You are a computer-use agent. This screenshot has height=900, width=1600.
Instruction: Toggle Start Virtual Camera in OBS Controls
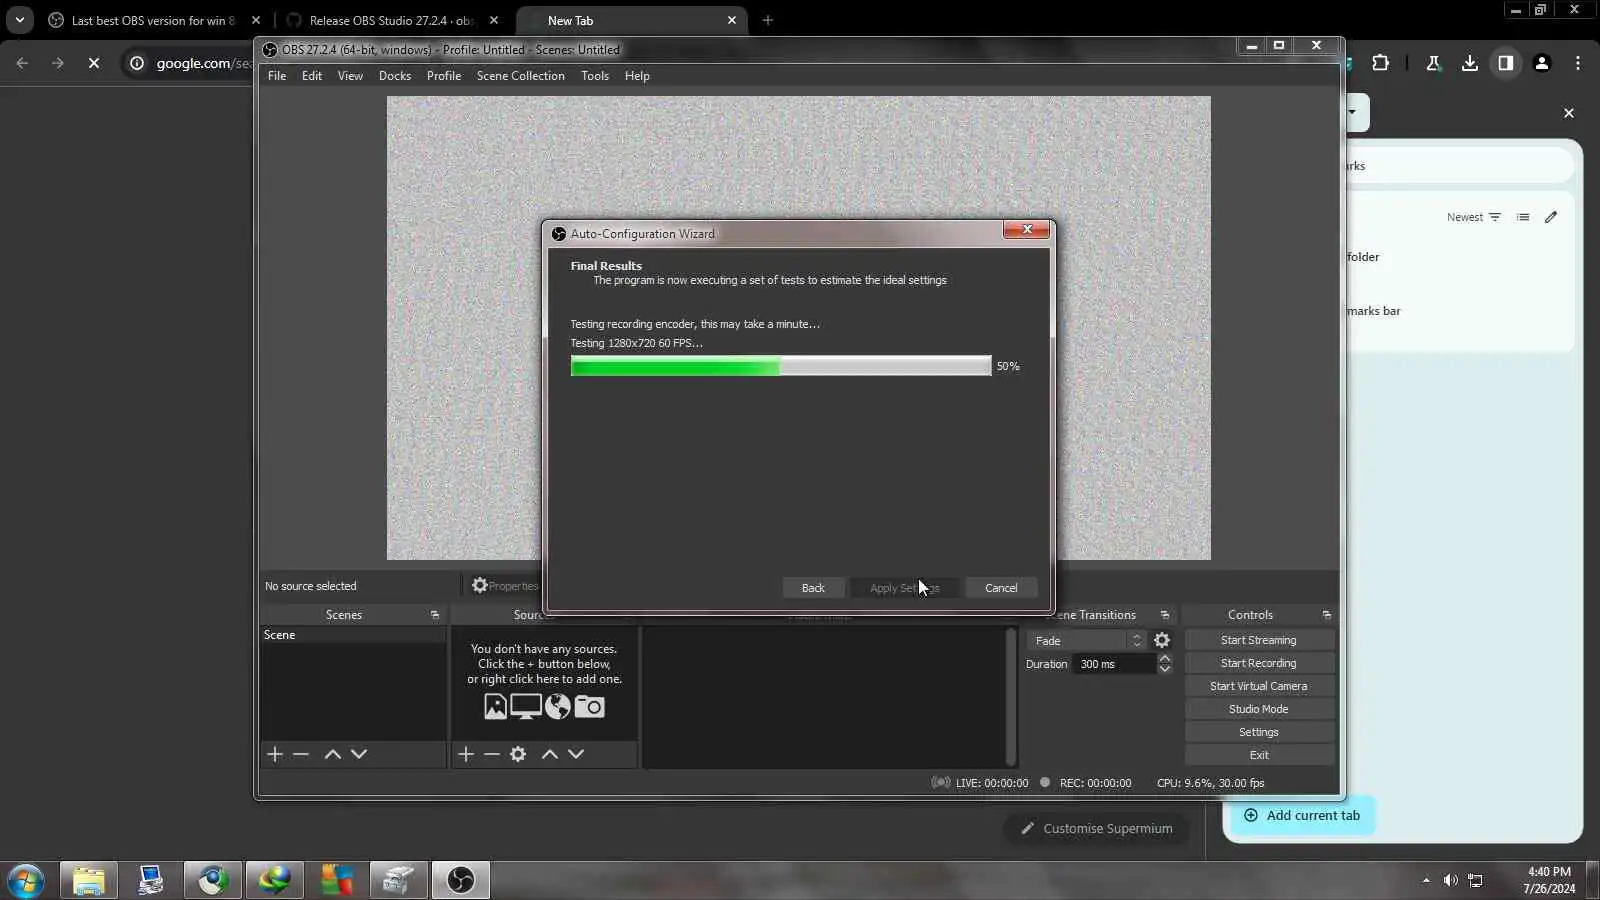[1259, 686]
